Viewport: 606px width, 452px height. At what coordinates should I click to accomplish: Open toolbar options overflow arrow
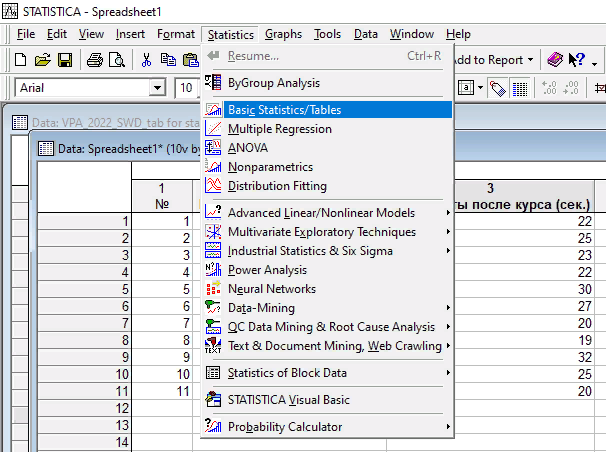click(x=595, y=63)
